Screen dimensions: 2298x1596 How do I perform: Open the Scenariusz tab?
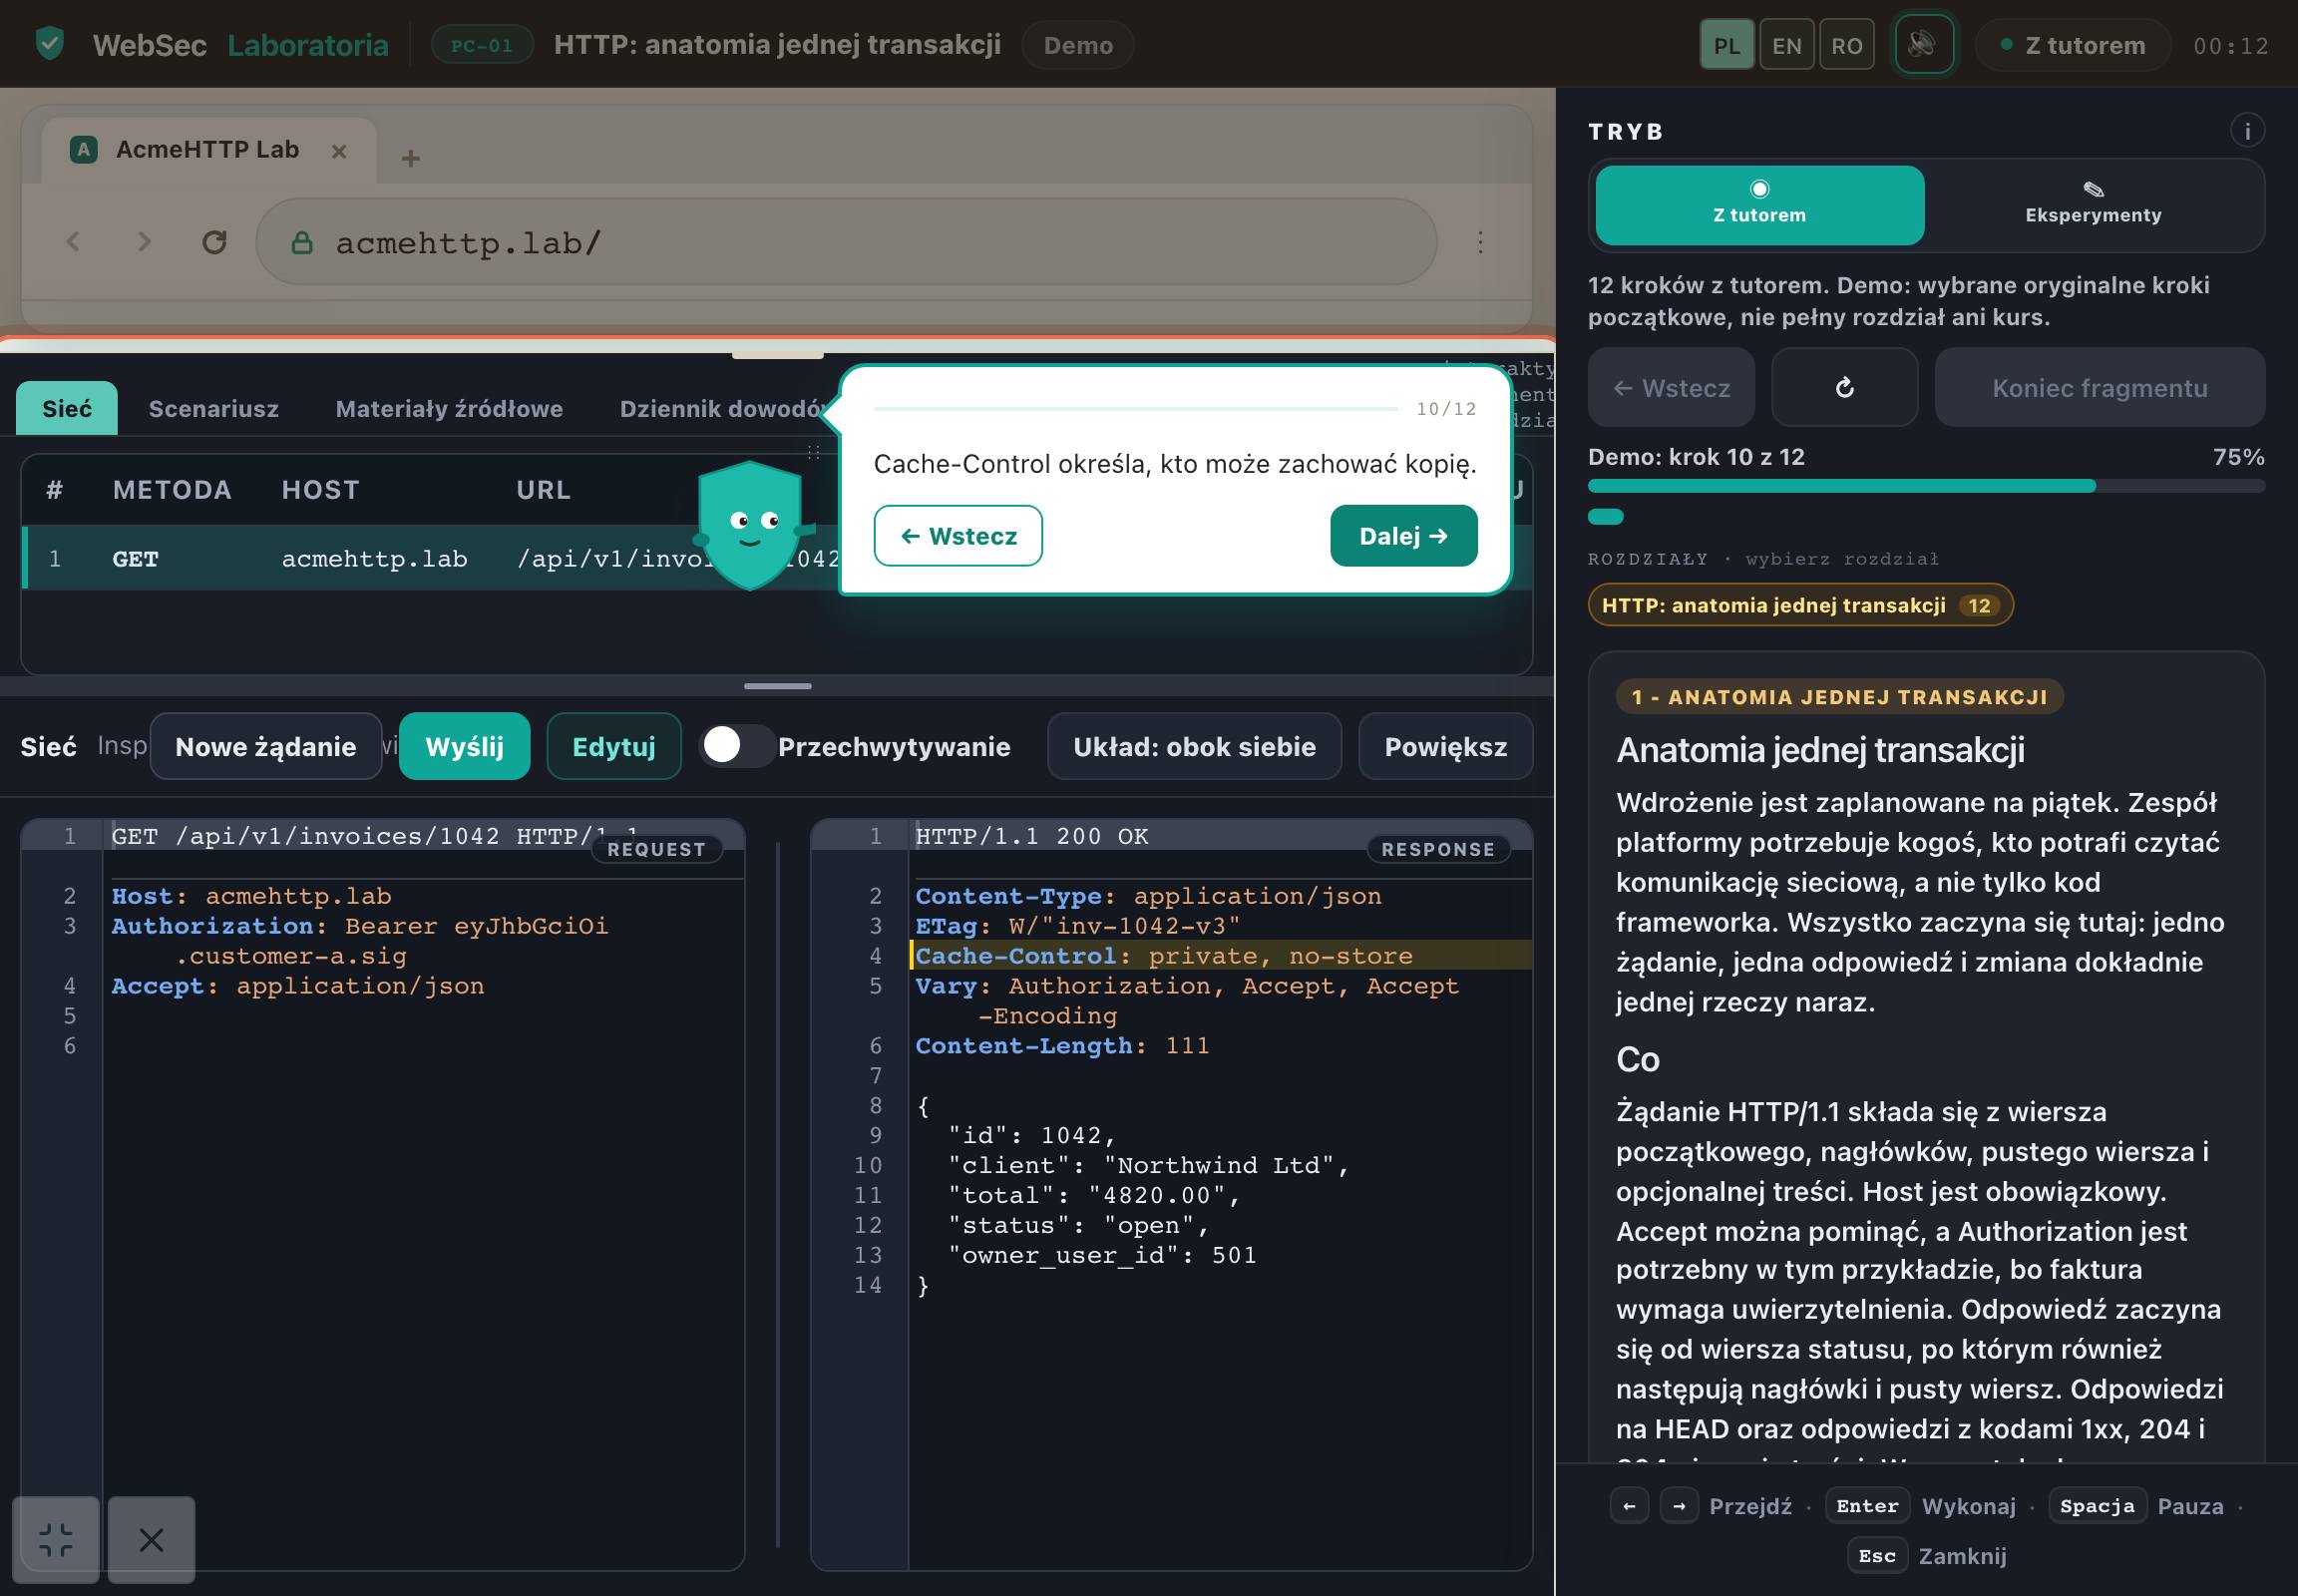(213, 408)
